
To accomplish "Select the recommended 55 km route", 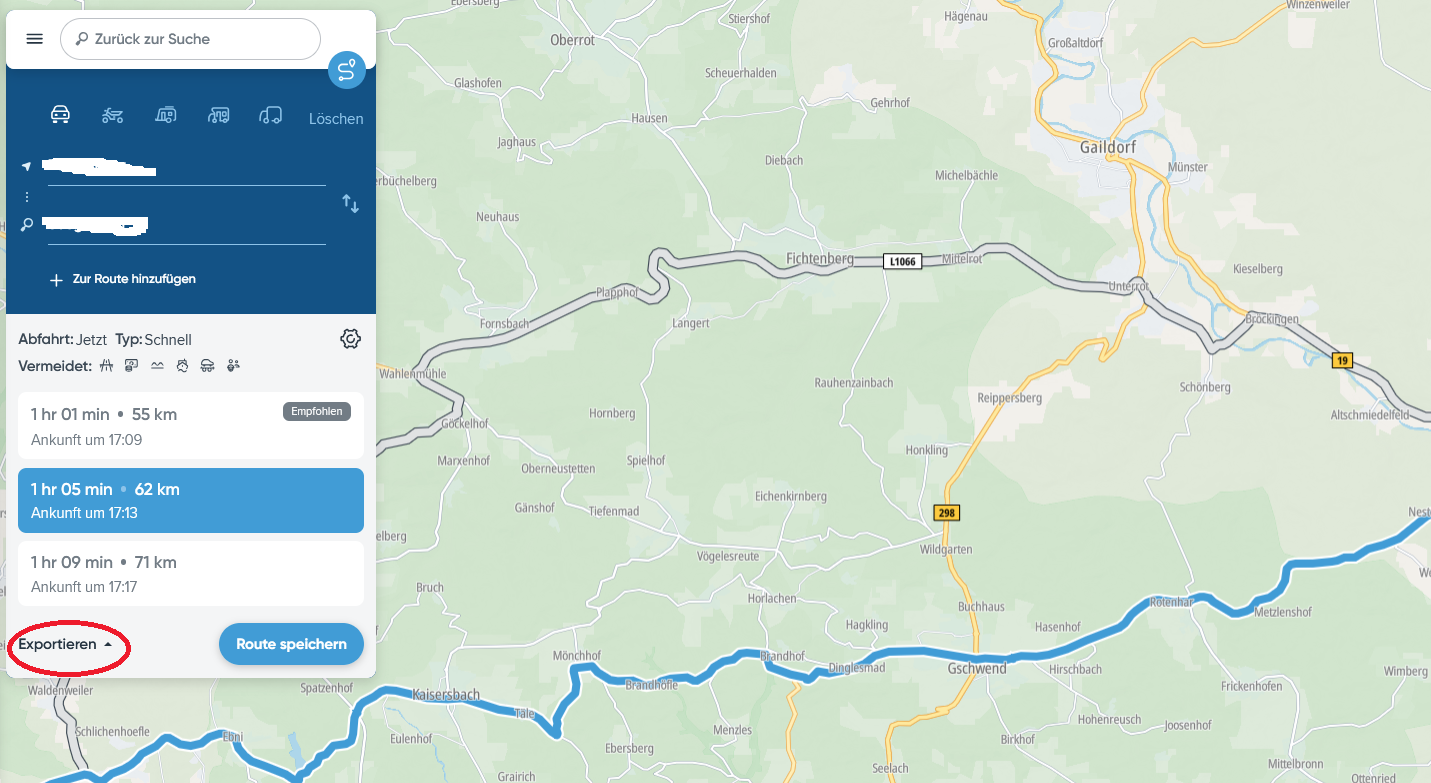I will click(191, 426).
